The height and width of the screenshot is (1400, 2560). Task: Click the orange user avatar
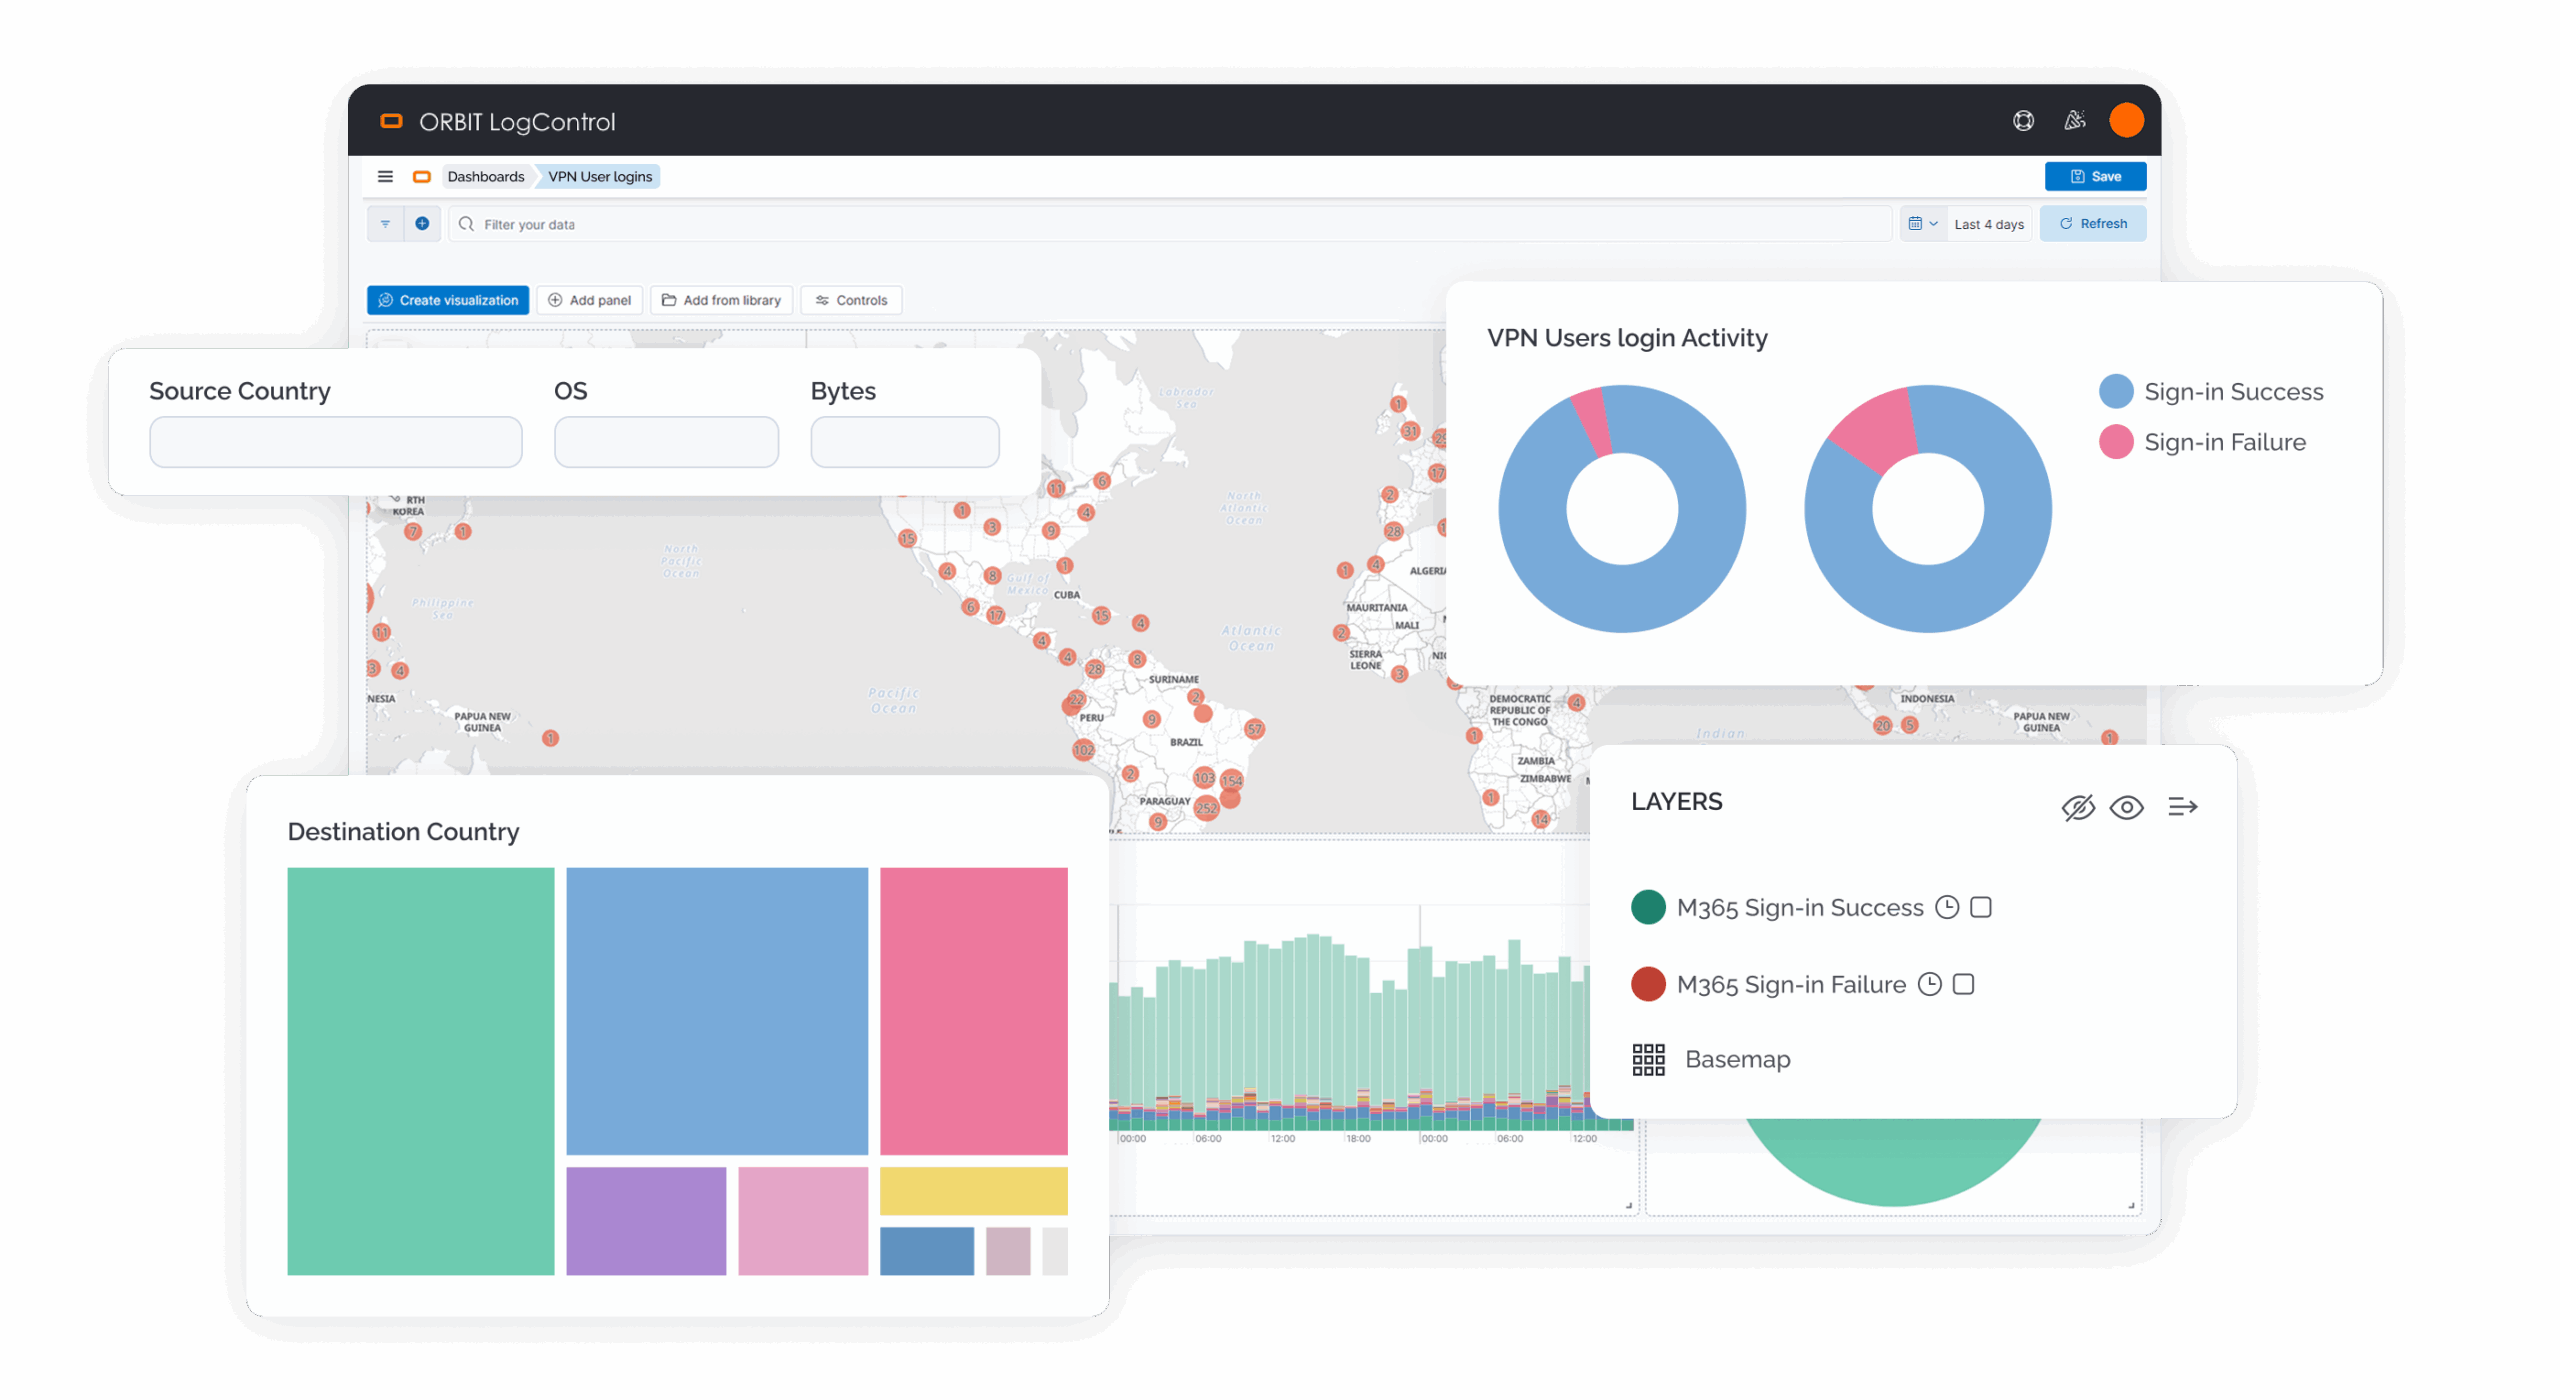(2126, 121)
